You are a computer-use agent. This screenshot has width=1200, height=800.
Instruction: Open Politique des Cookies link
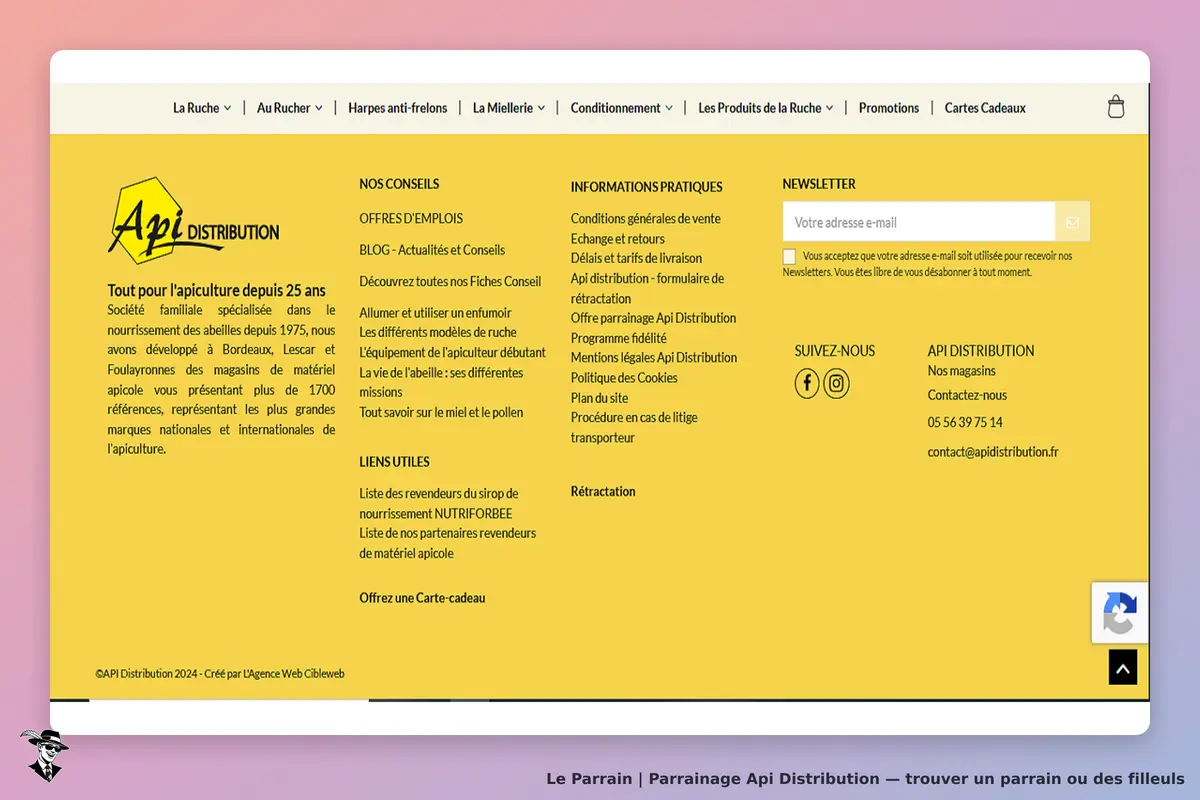(x=624, y=378)
